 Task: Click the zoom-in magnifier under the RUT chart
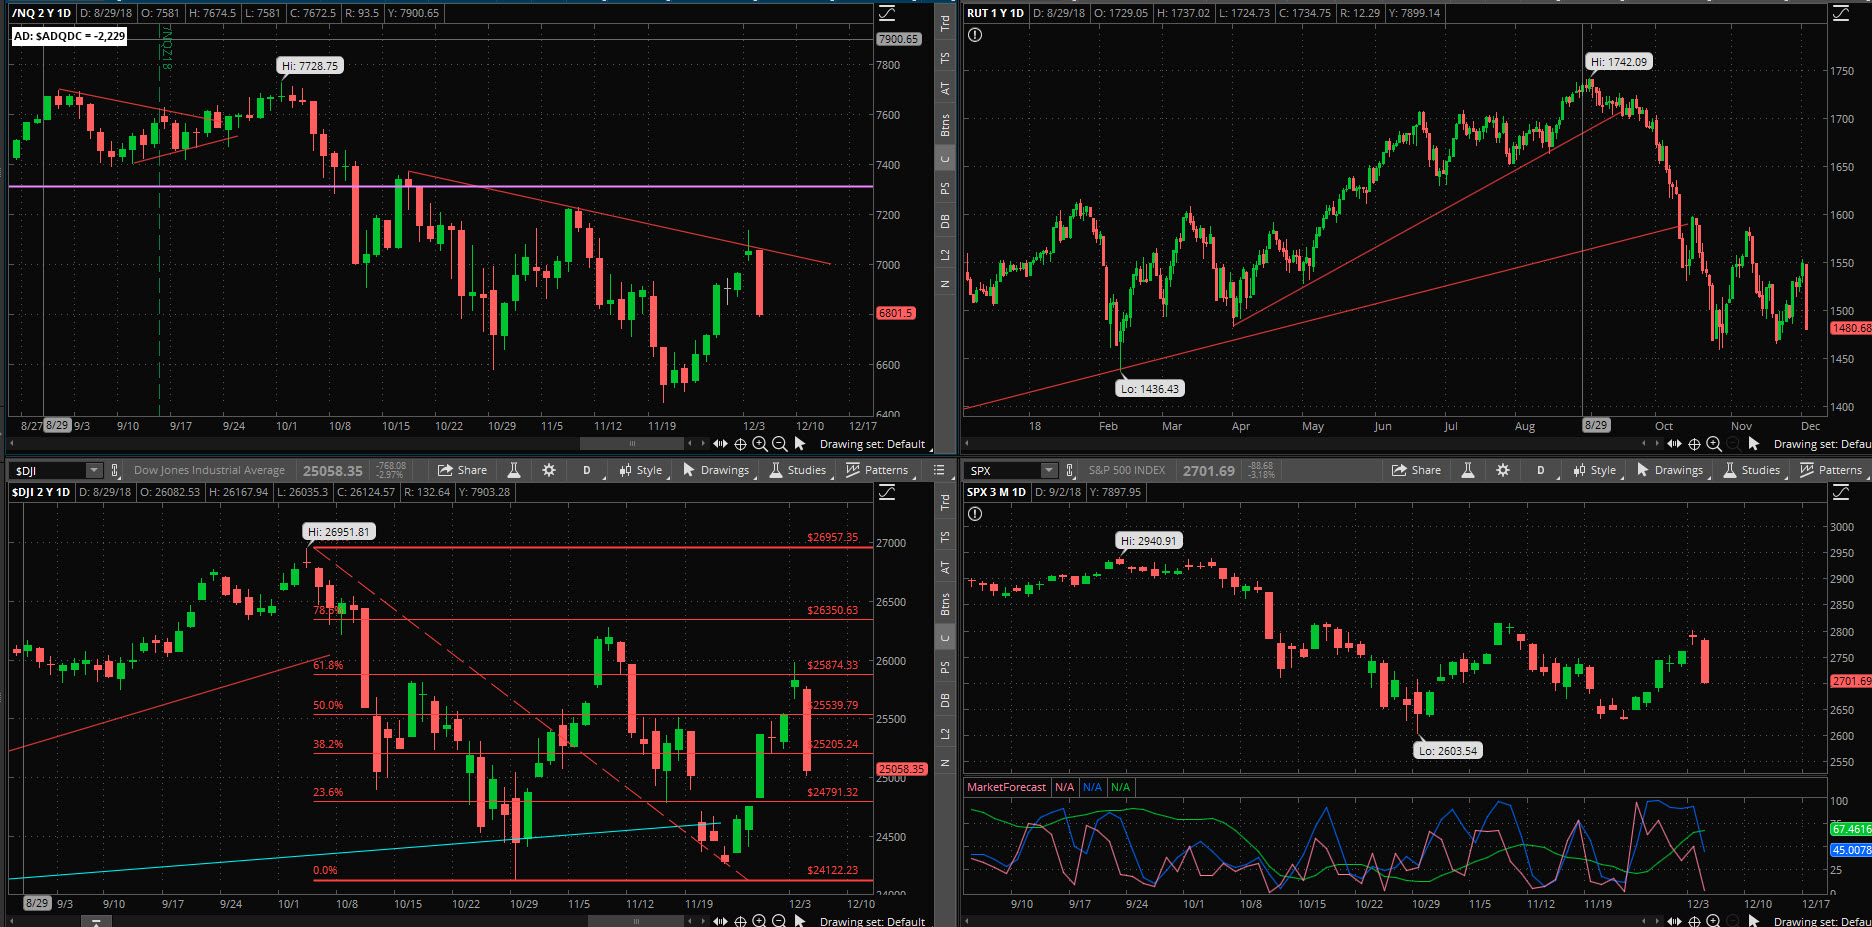click(1714, 444)
